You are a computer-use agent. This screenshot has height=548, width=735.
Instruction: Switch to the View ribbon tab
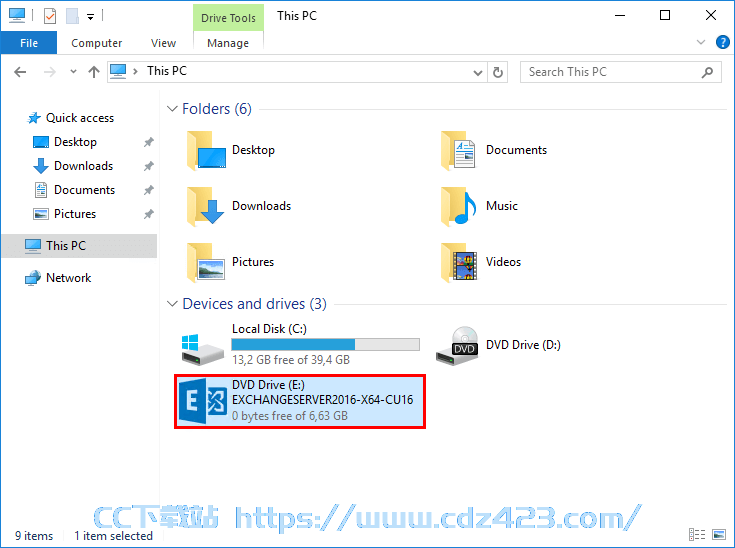(x=163, y=43)
